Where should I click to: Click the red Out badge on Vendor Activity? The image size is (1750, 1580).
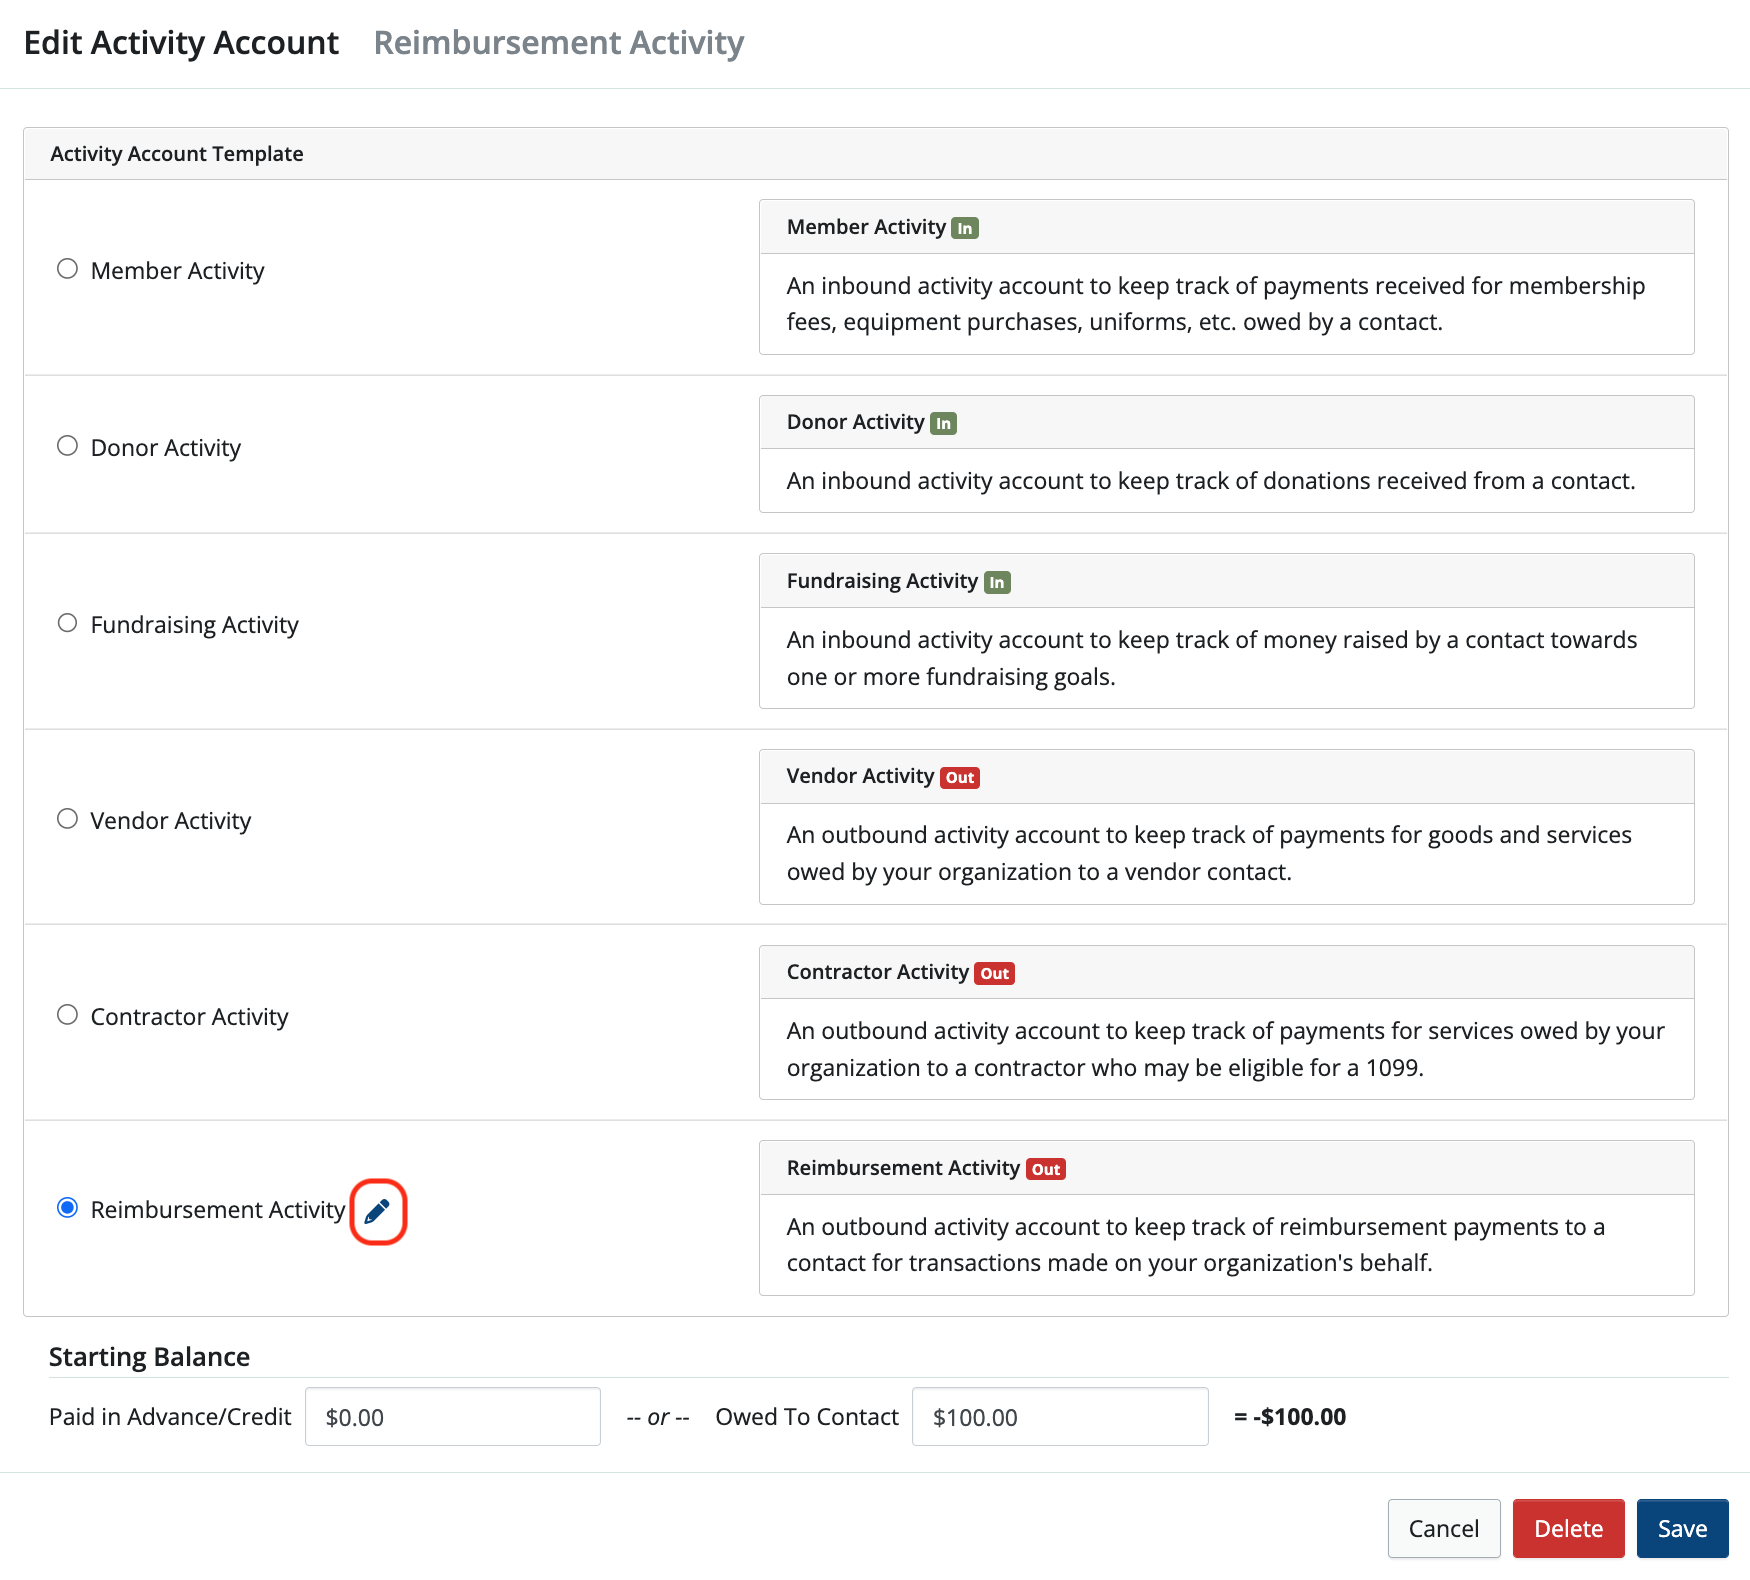tap(960, 777)
